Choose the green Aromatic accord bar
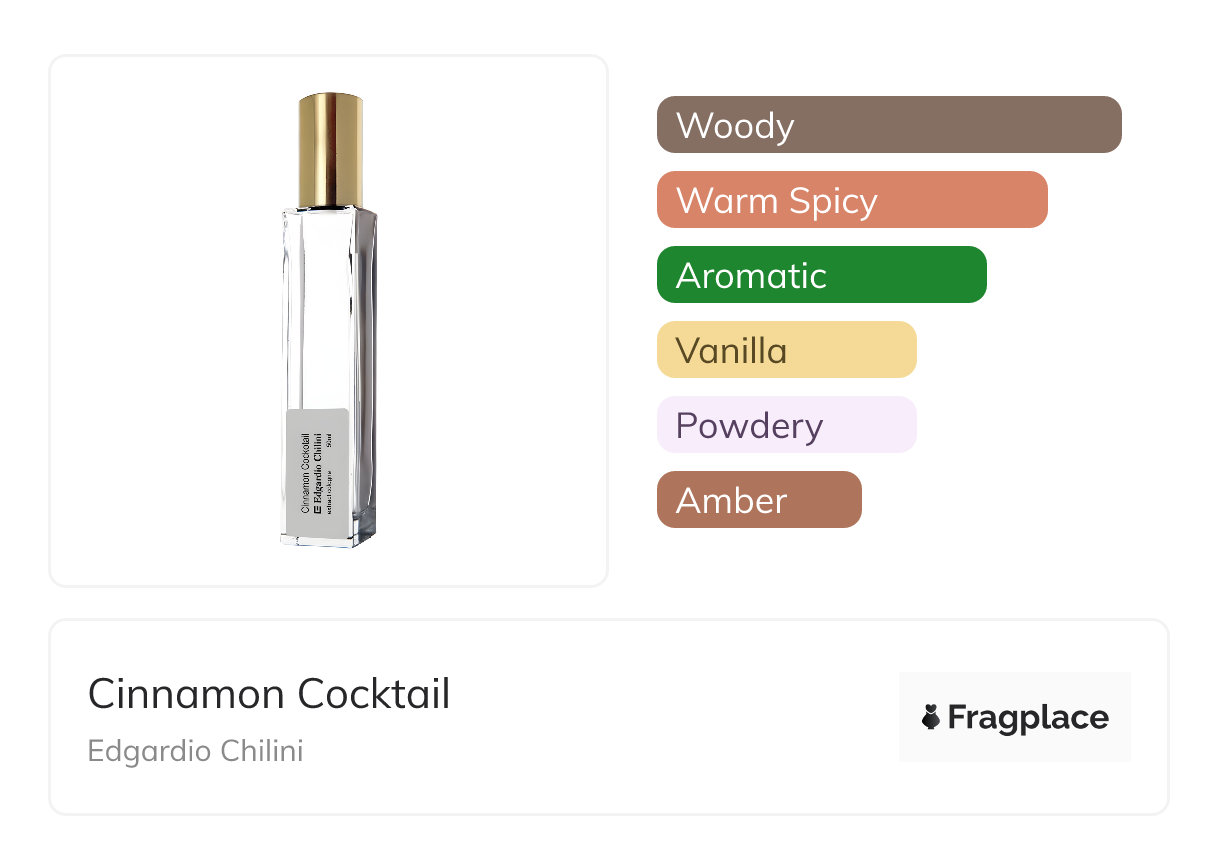The height and width of the screenshot is (864, 1218). coord(821,275)
